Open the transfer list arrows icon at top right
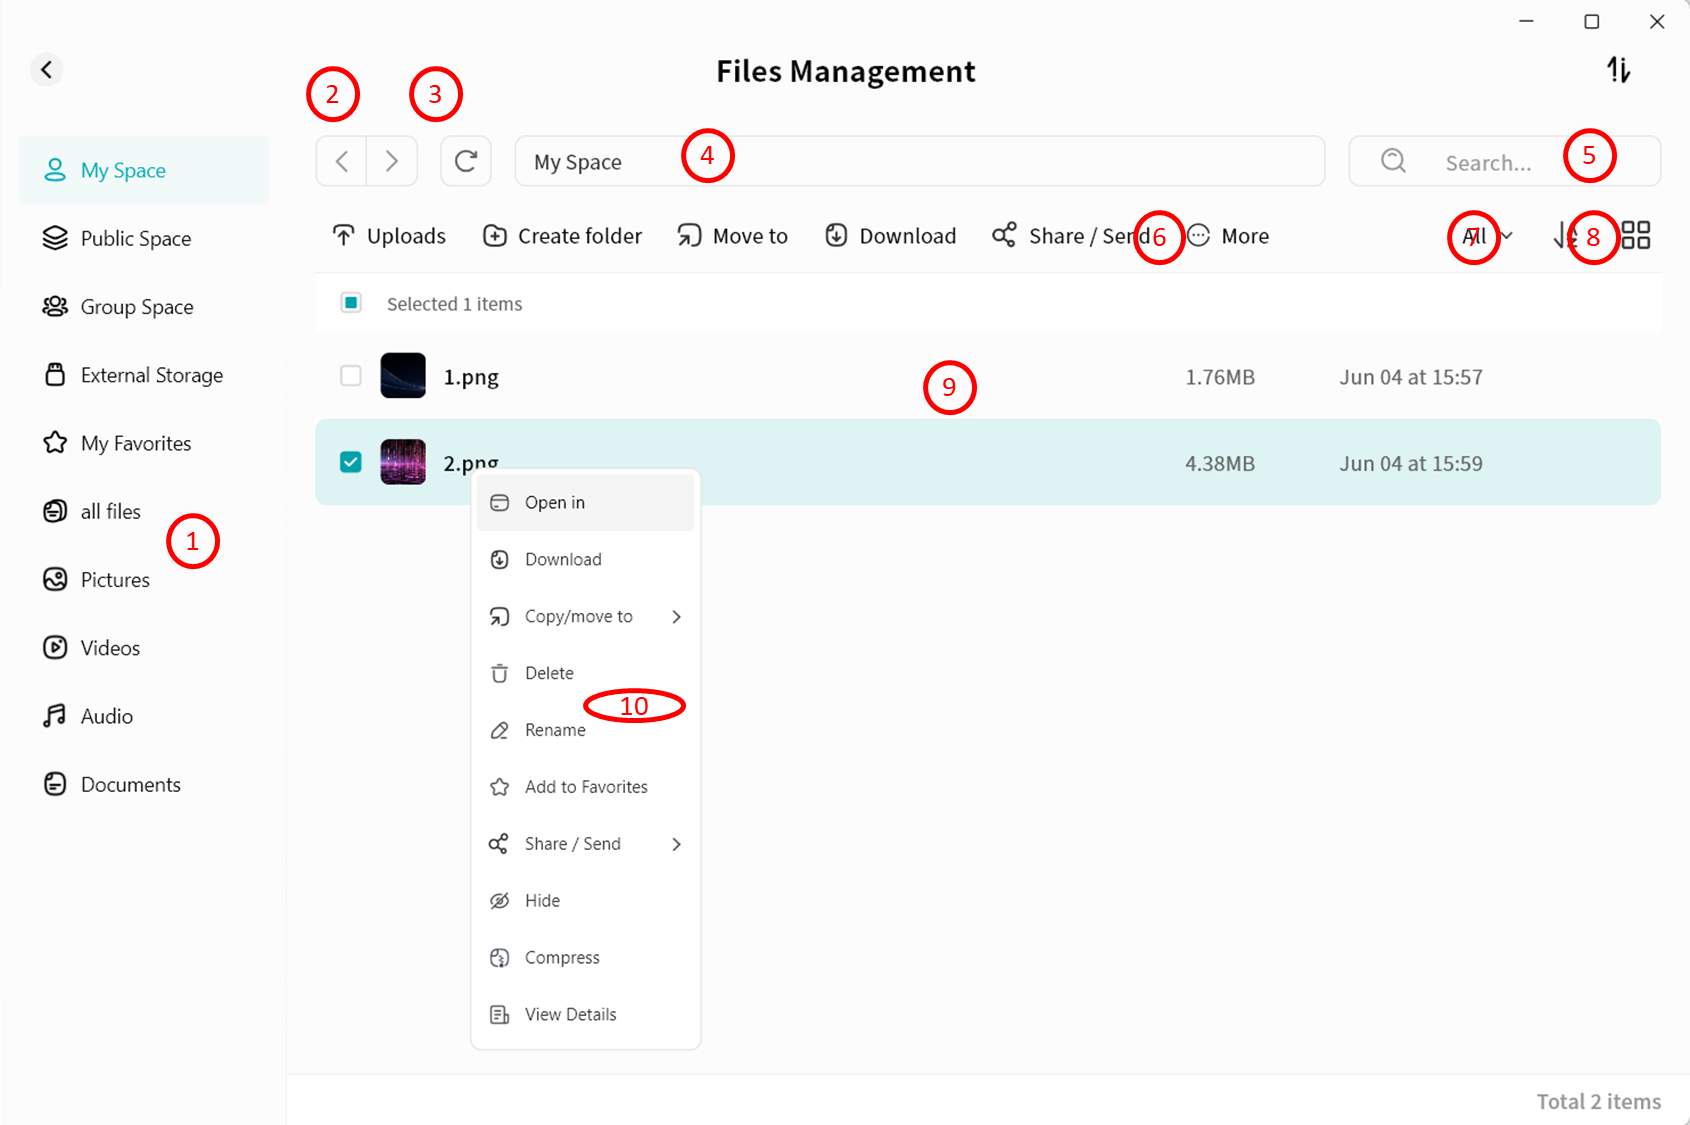 1618,70
